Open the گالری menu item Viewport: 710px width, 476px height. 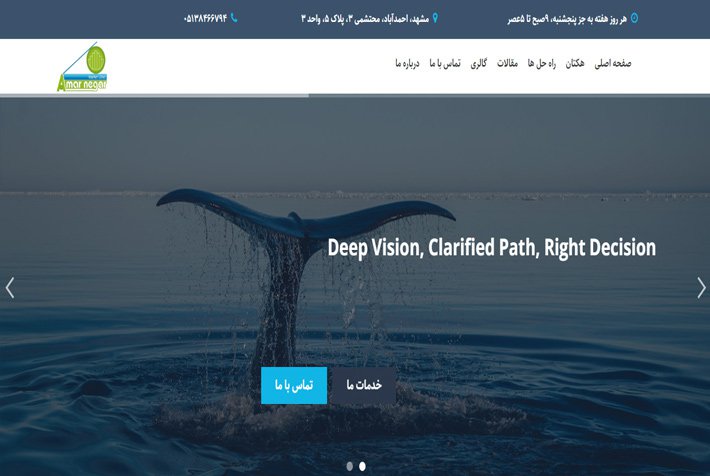point(479,63)
